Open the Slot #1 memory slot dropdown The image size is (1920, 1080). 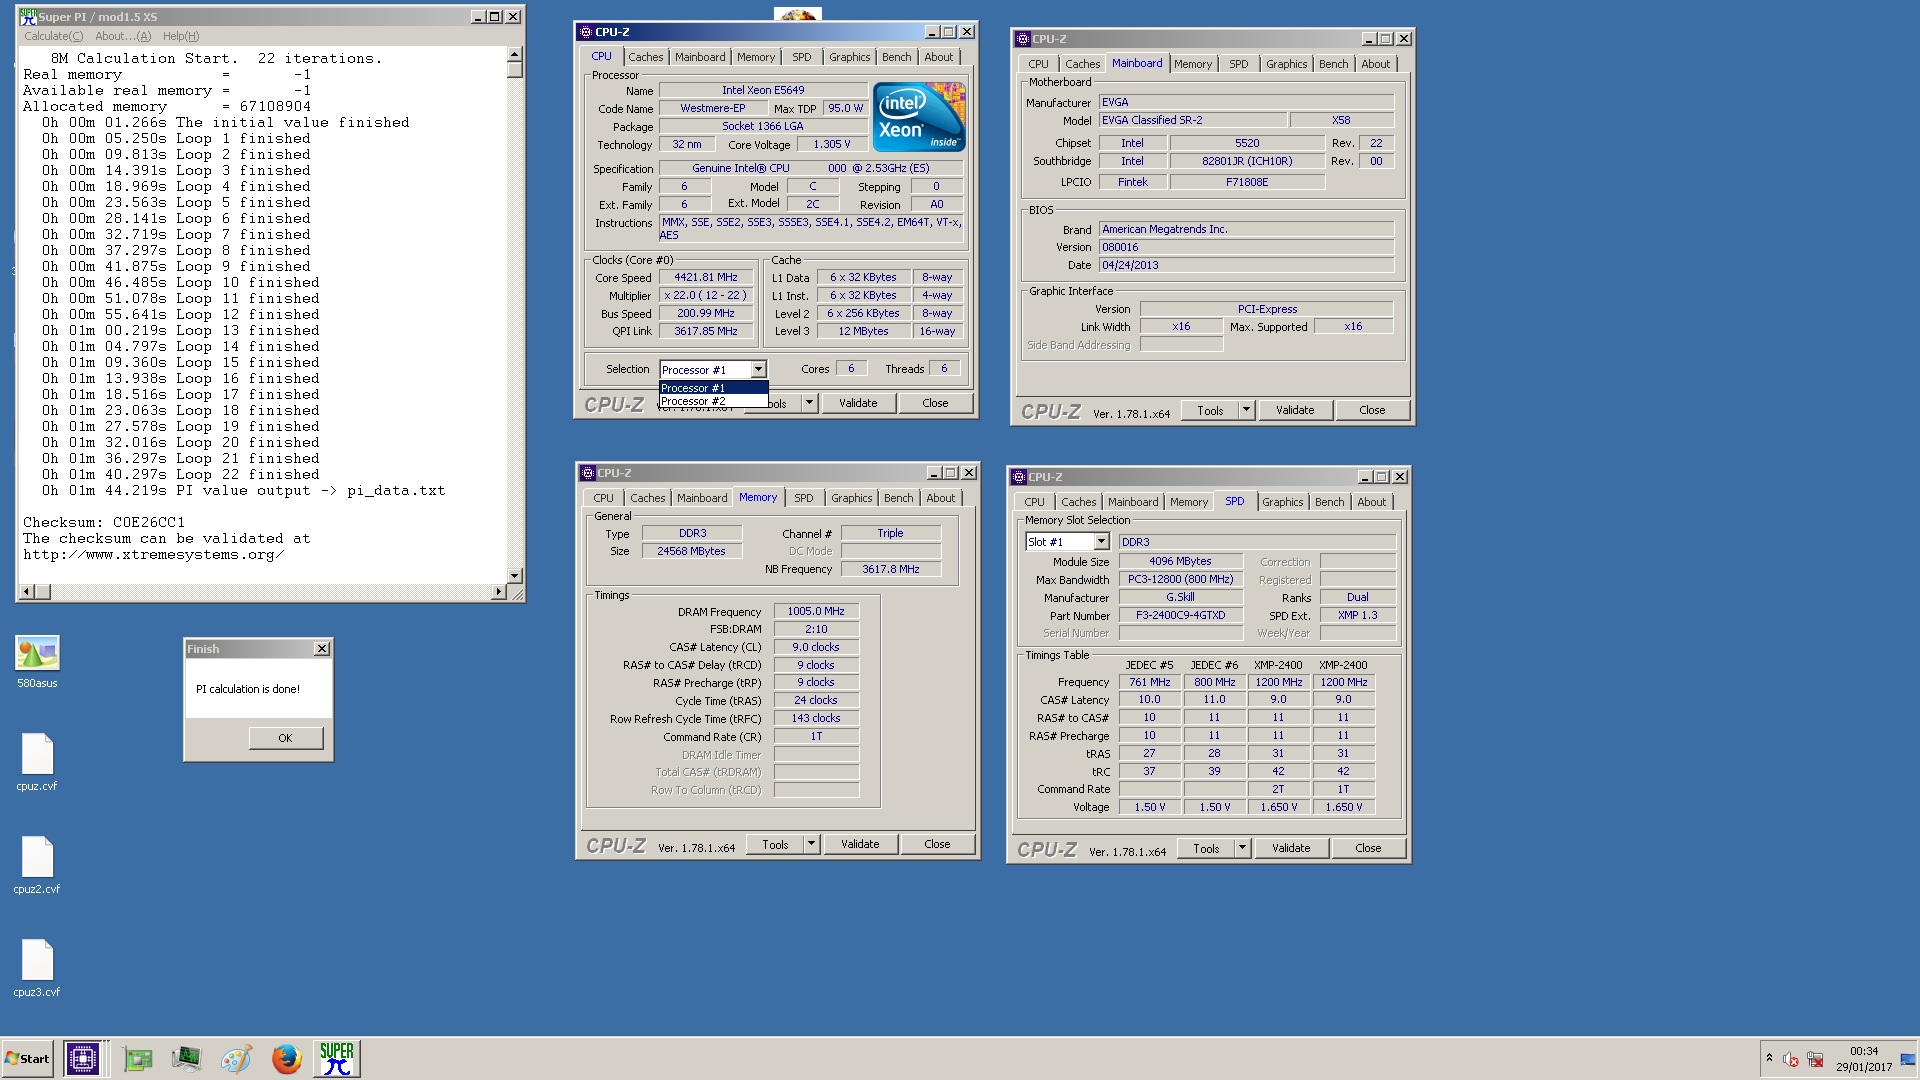coord(1101,541)
